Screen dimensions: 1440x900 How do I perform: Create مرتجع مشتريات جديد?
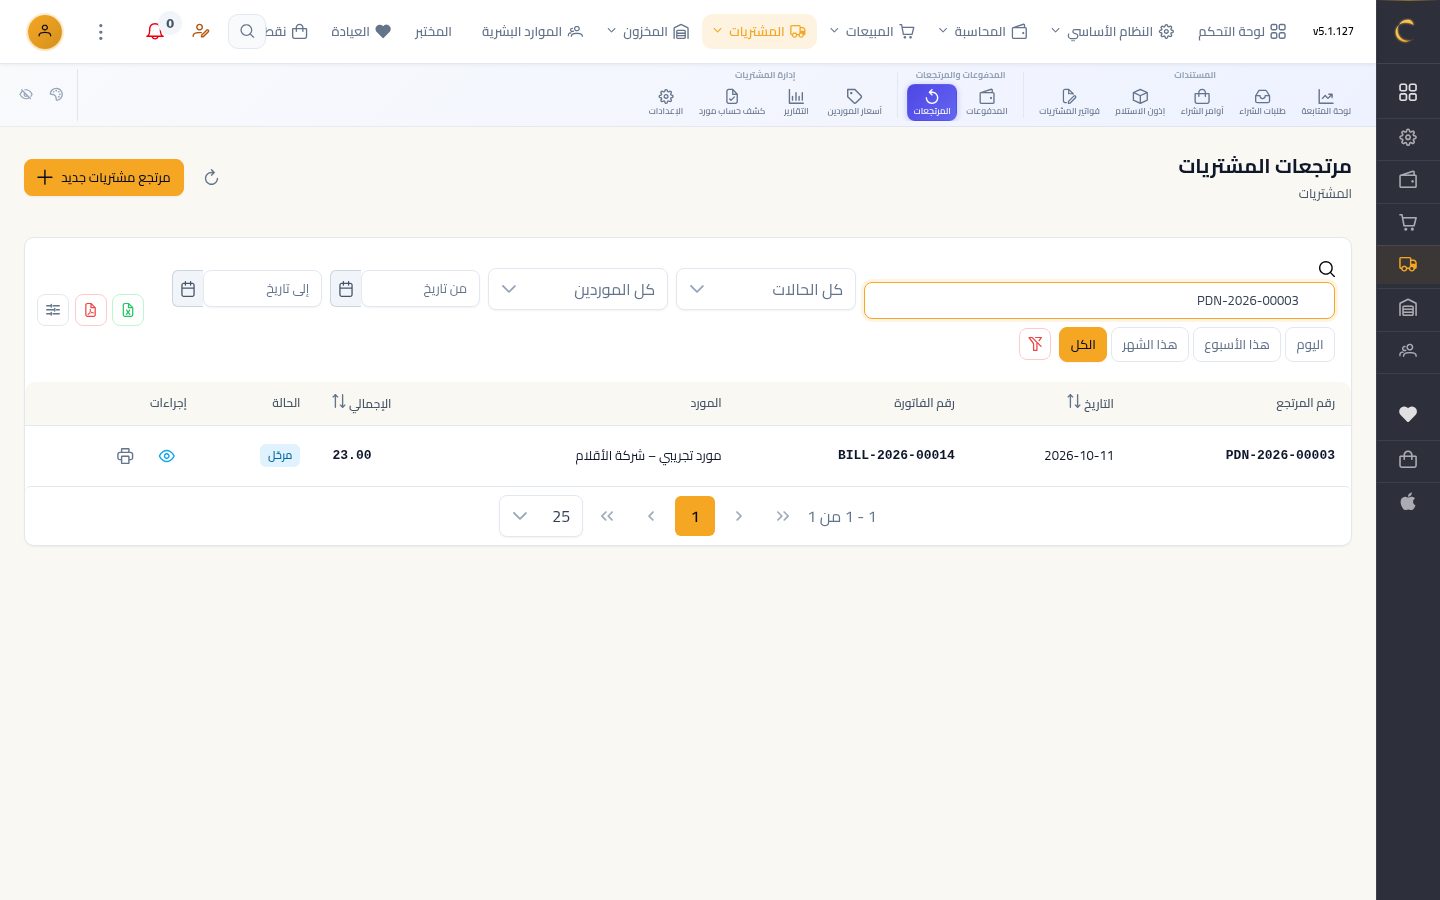point(104,177)
